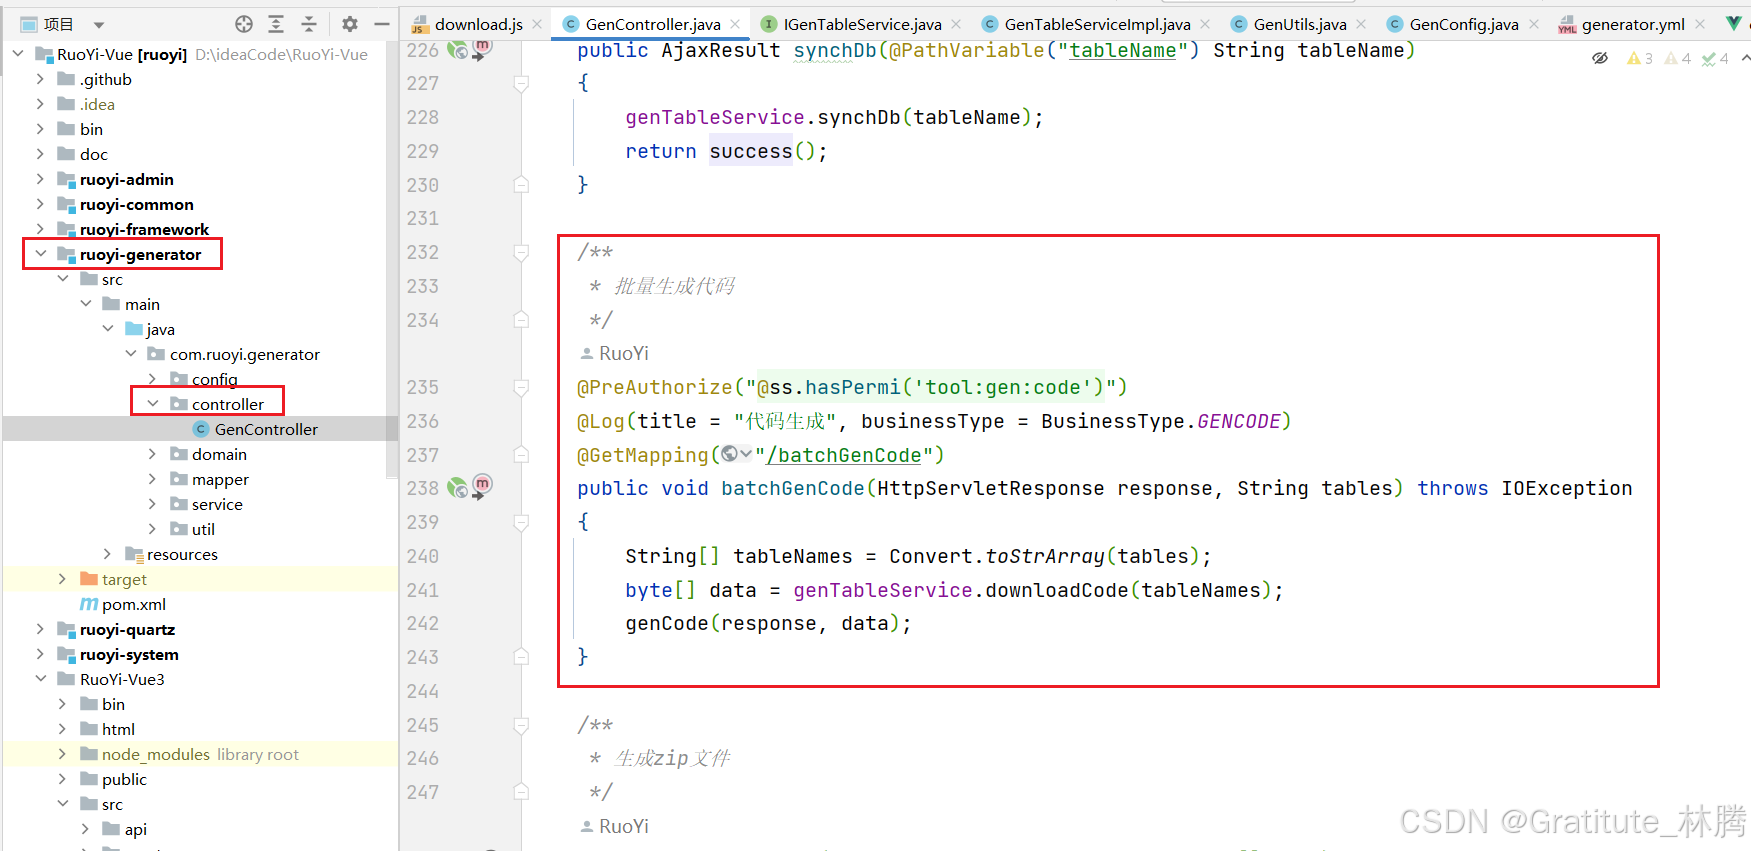1751x851 pixels.
Task: Toggle fold end marker at line 243
Action: tap(521, 657)
